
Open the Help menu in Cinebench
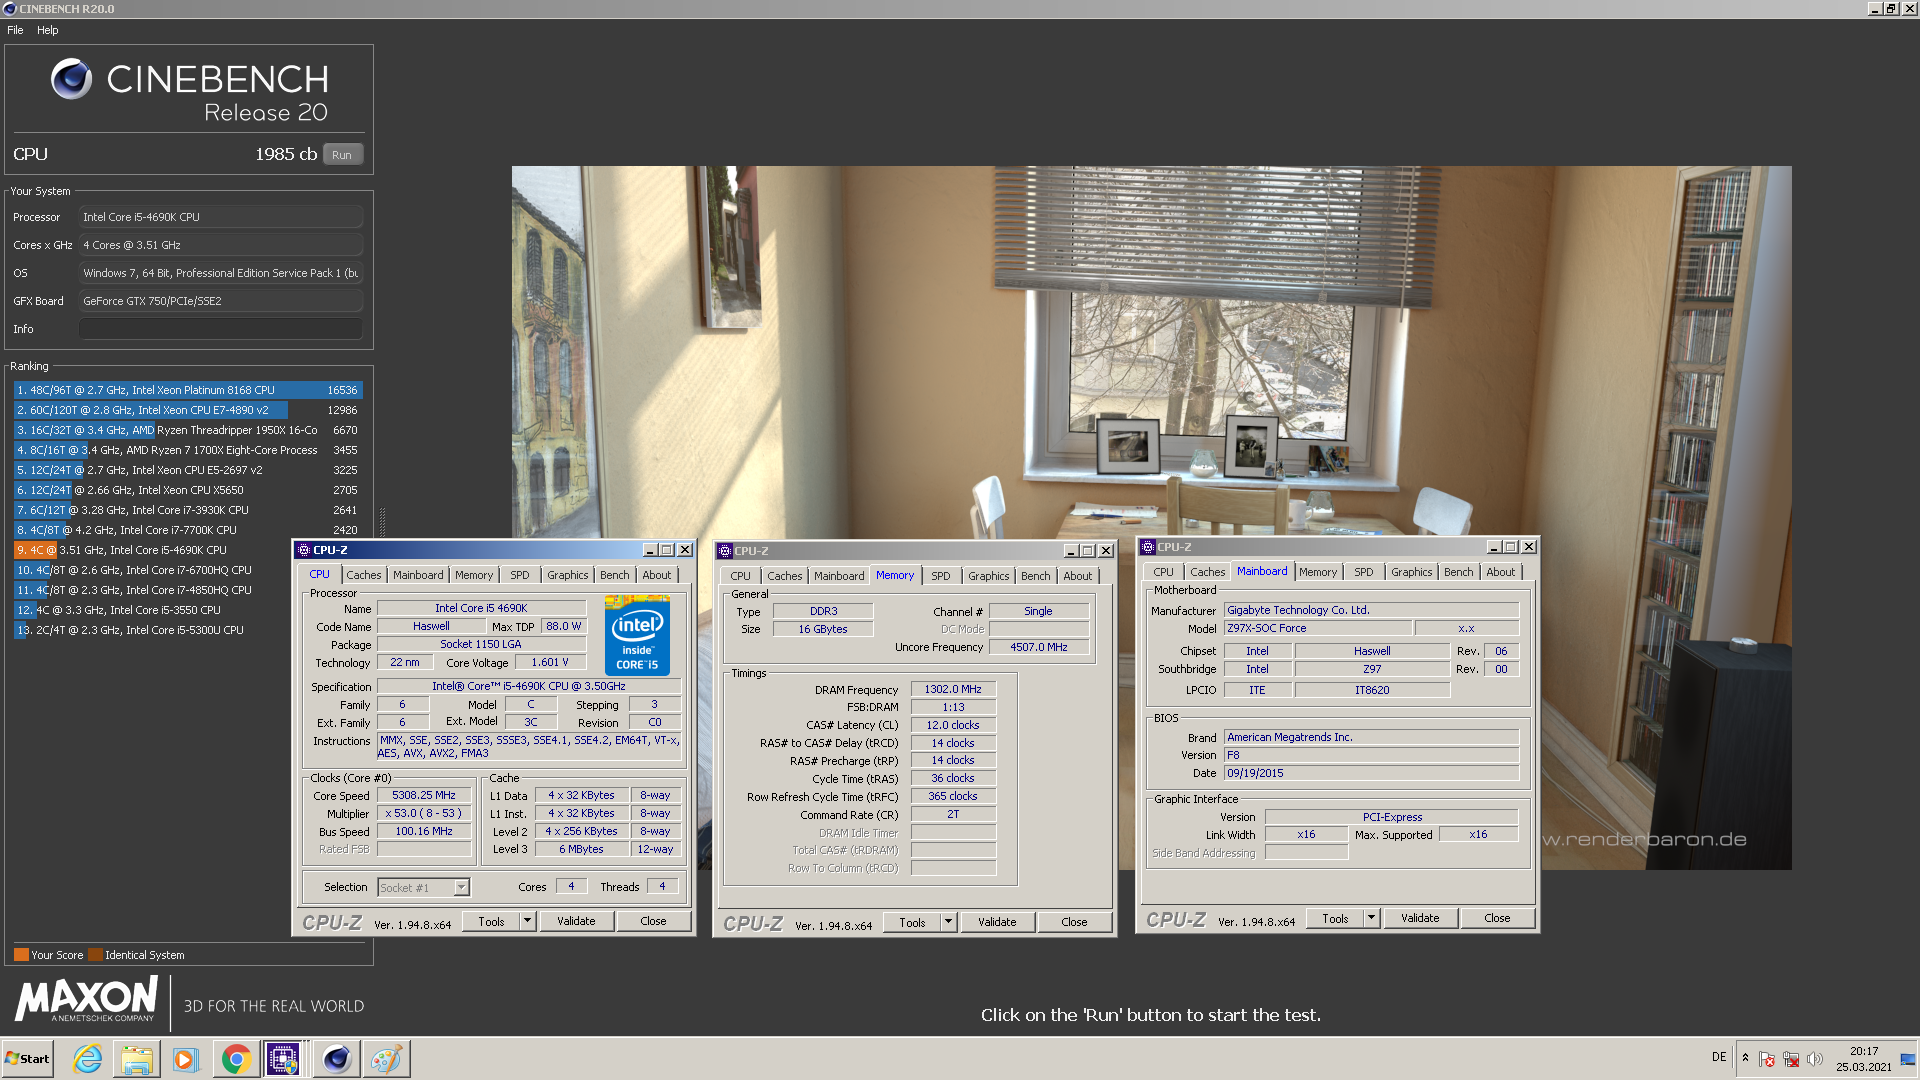pyautogui.click(x=48, y=30)
